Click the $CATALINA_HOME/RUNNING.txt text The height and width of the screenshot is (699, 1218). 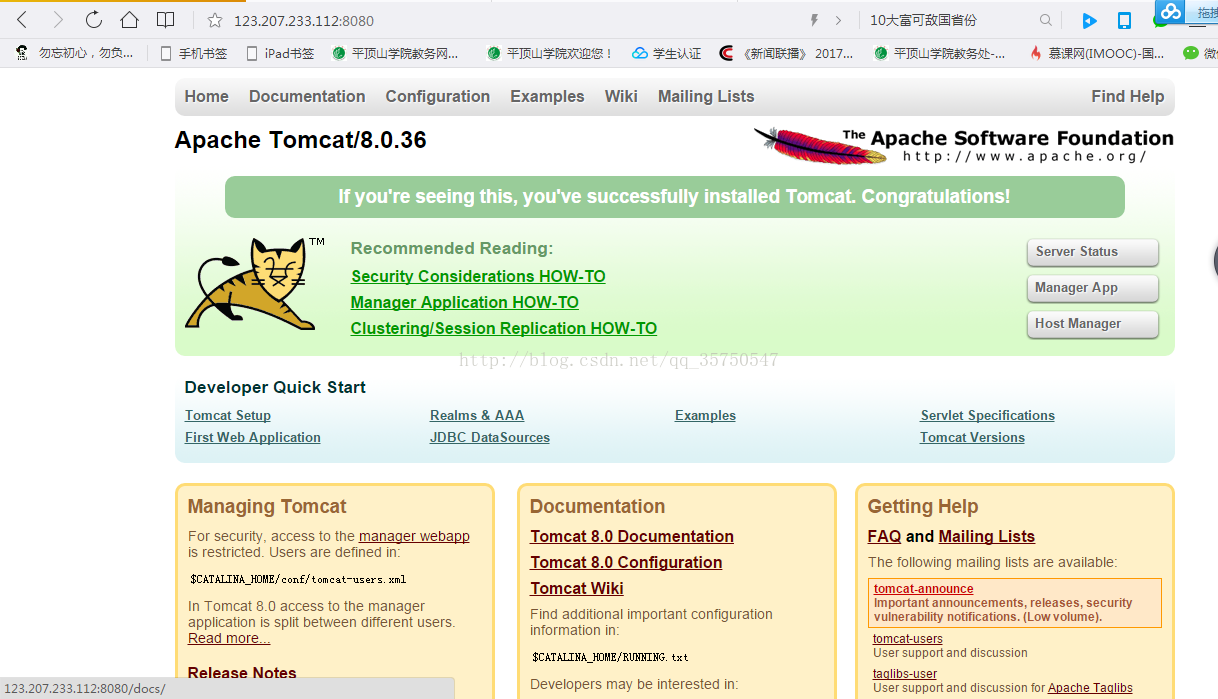610,657
